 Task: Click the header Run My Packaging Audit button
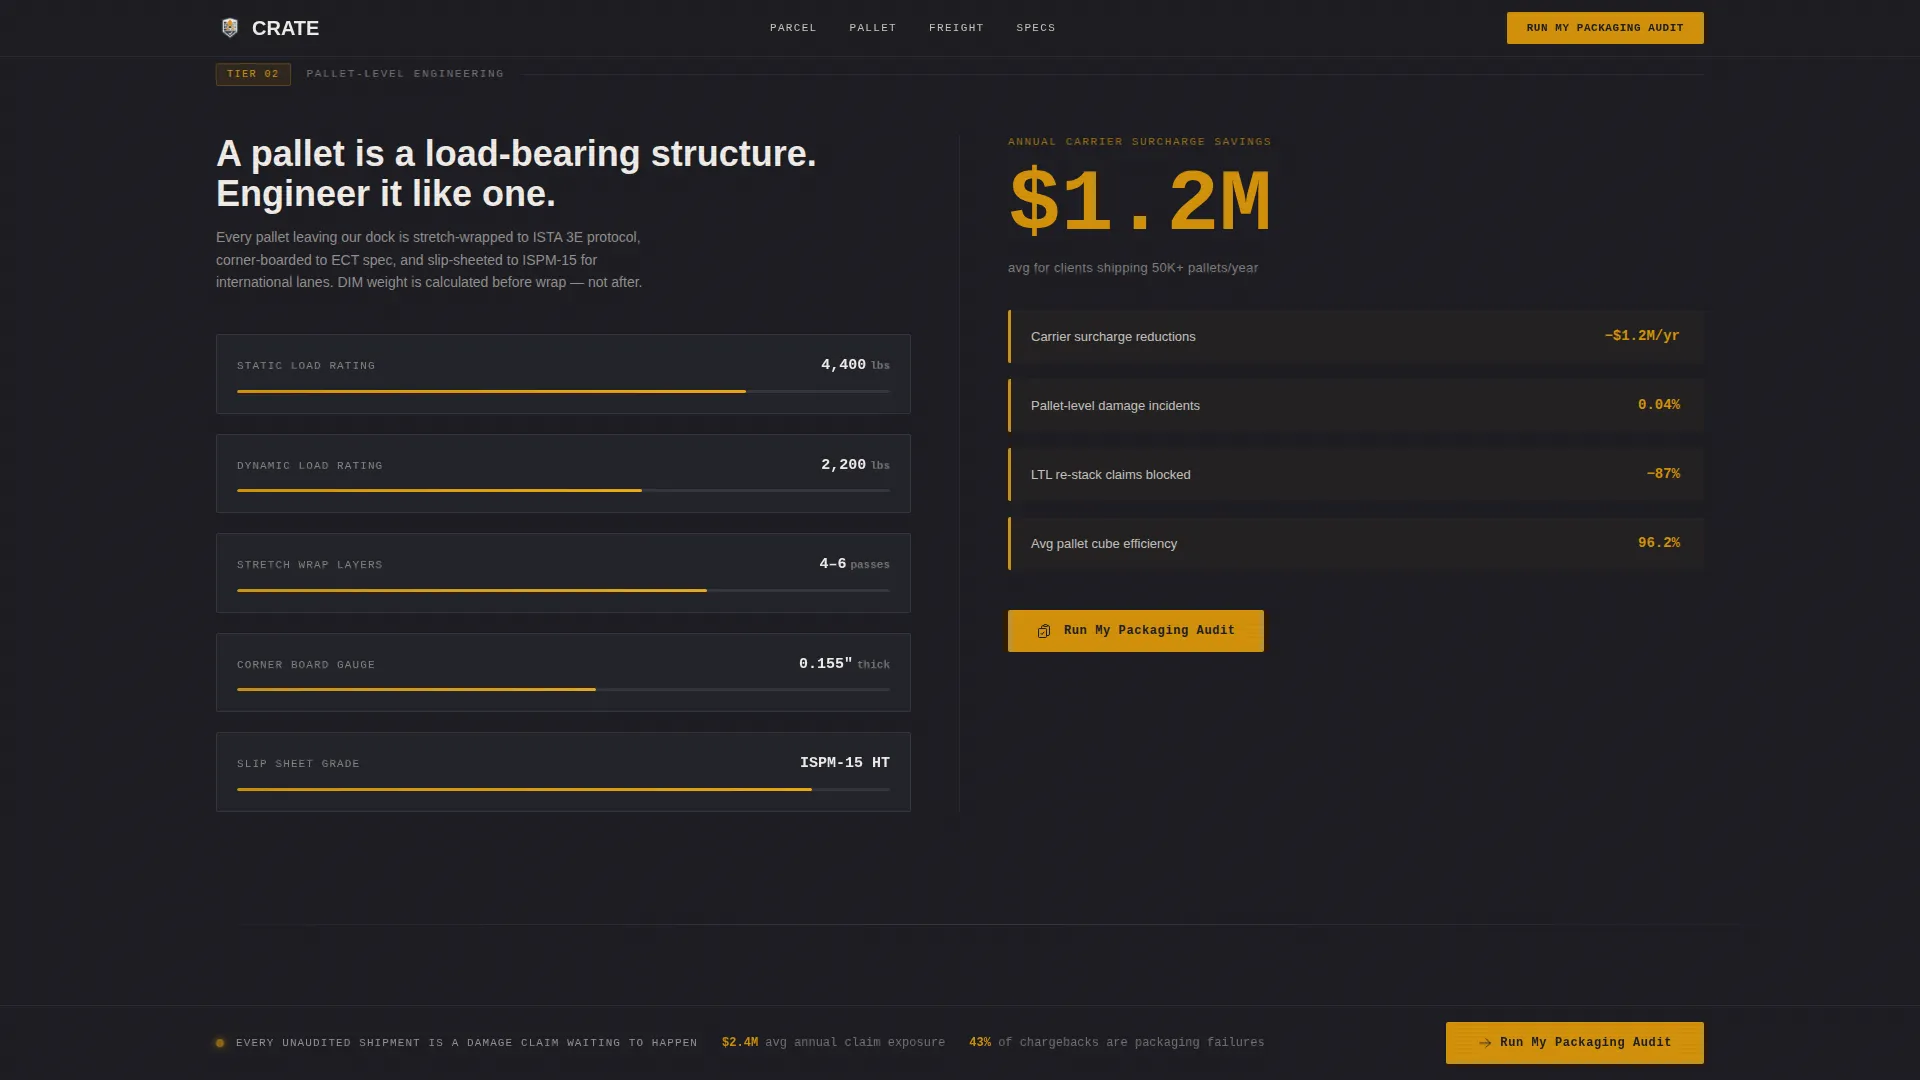(1605, 28)
